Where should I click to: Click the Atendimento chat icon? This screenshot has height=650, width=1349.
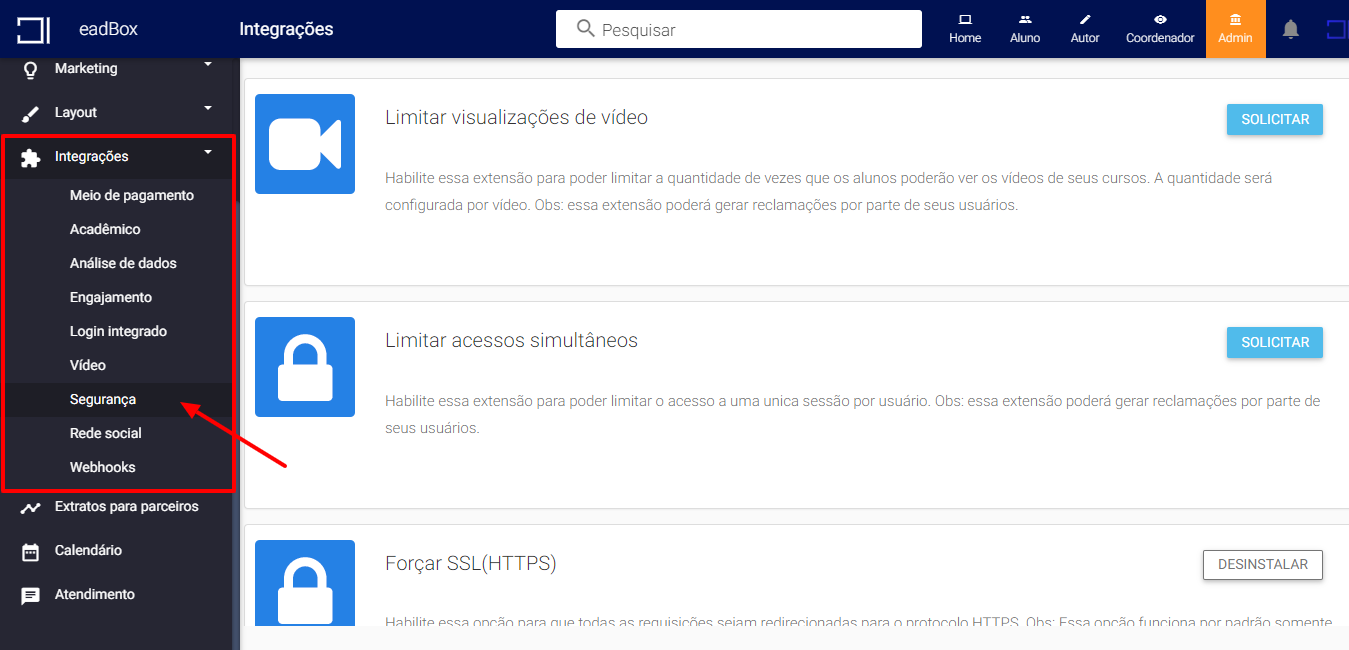coord(31,595)
